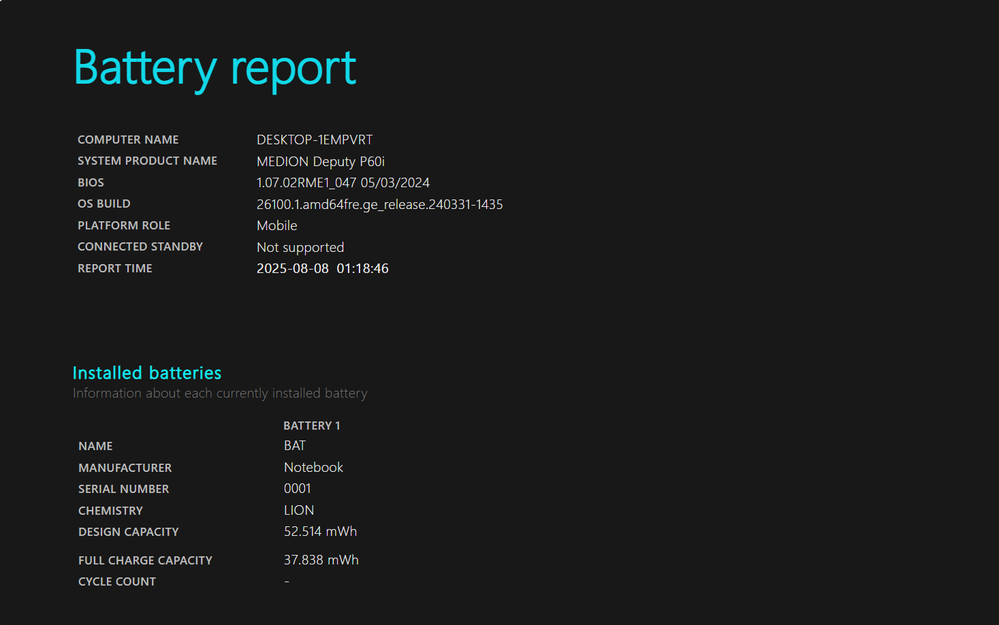Click the OS build version string
The width and height of the screenshot is (999, 625).
pyautogui.click(x=379, y=204)
